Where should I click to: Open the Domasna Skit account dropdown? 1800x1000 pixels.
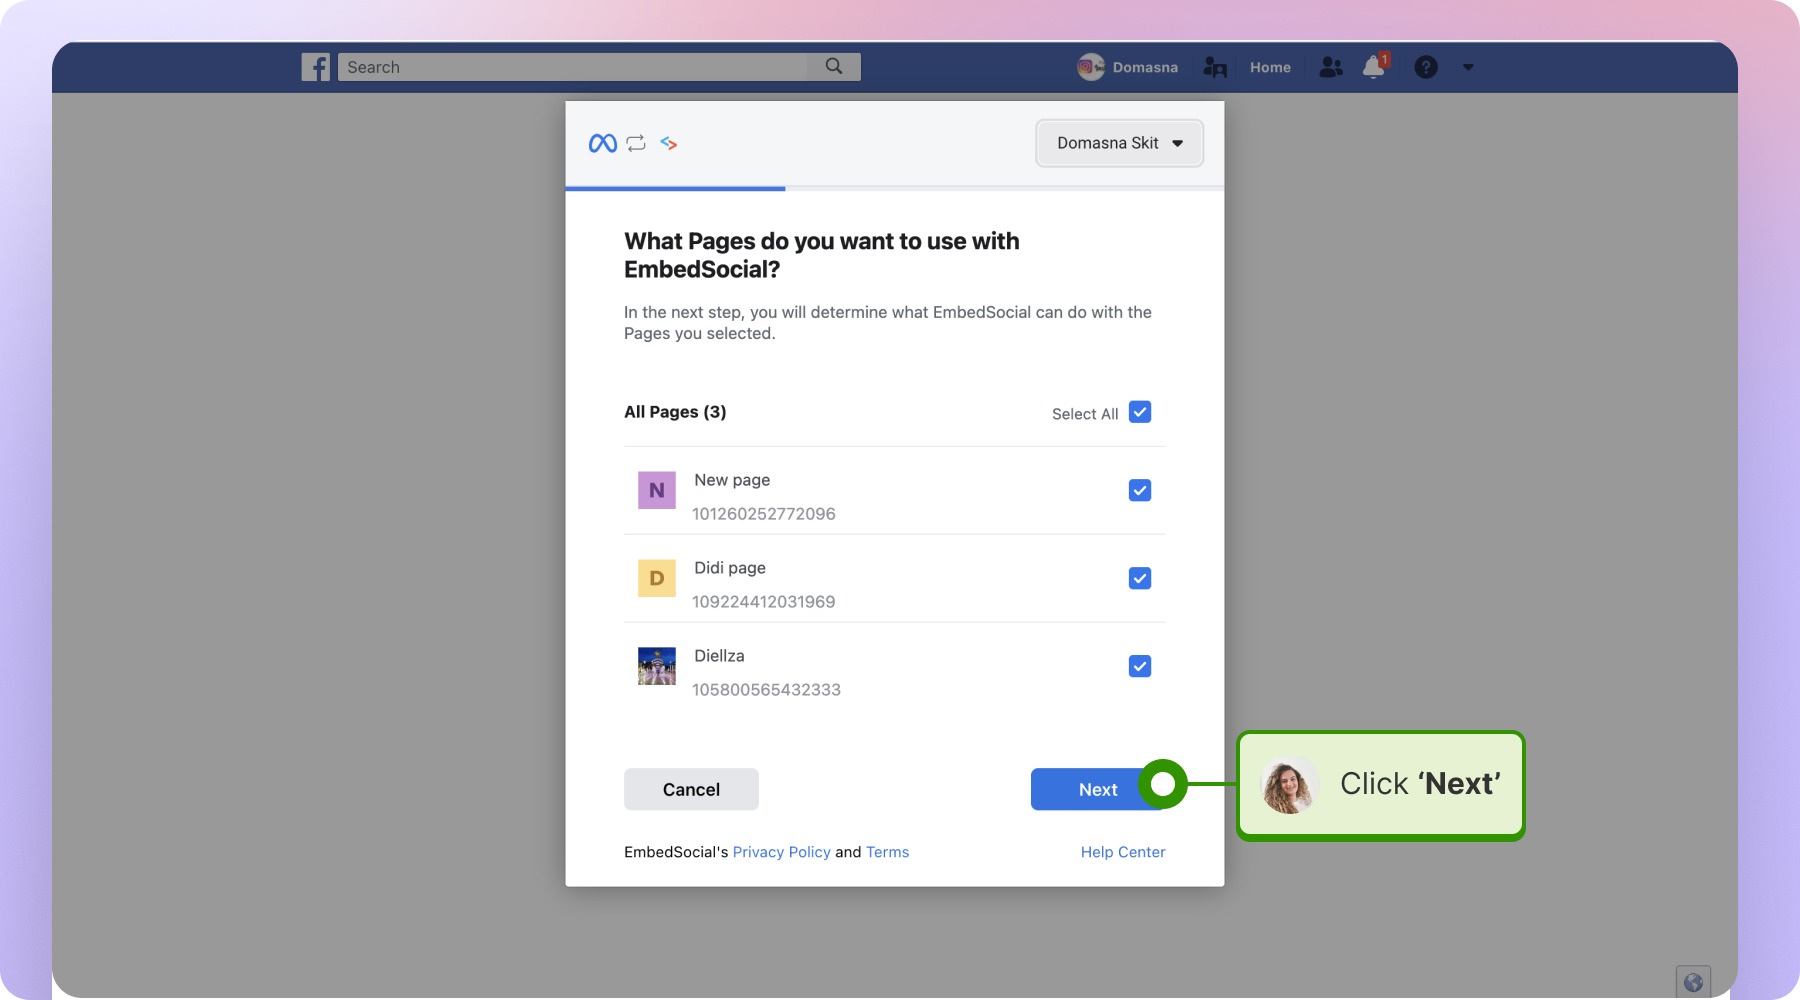tap(1119, 143)
